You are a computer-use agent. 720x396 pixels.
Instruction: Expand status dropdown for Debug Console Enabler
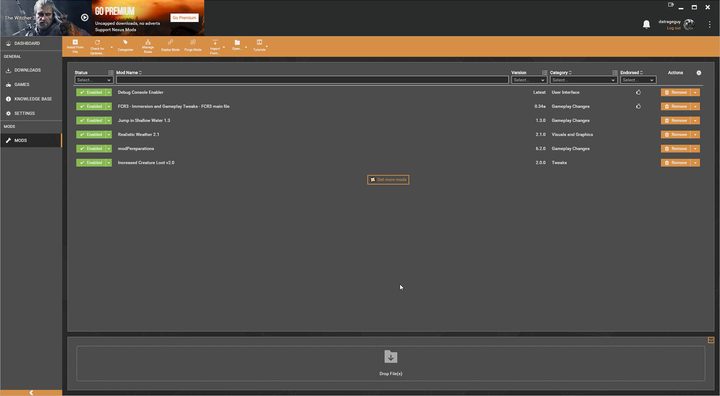point(109,92)
